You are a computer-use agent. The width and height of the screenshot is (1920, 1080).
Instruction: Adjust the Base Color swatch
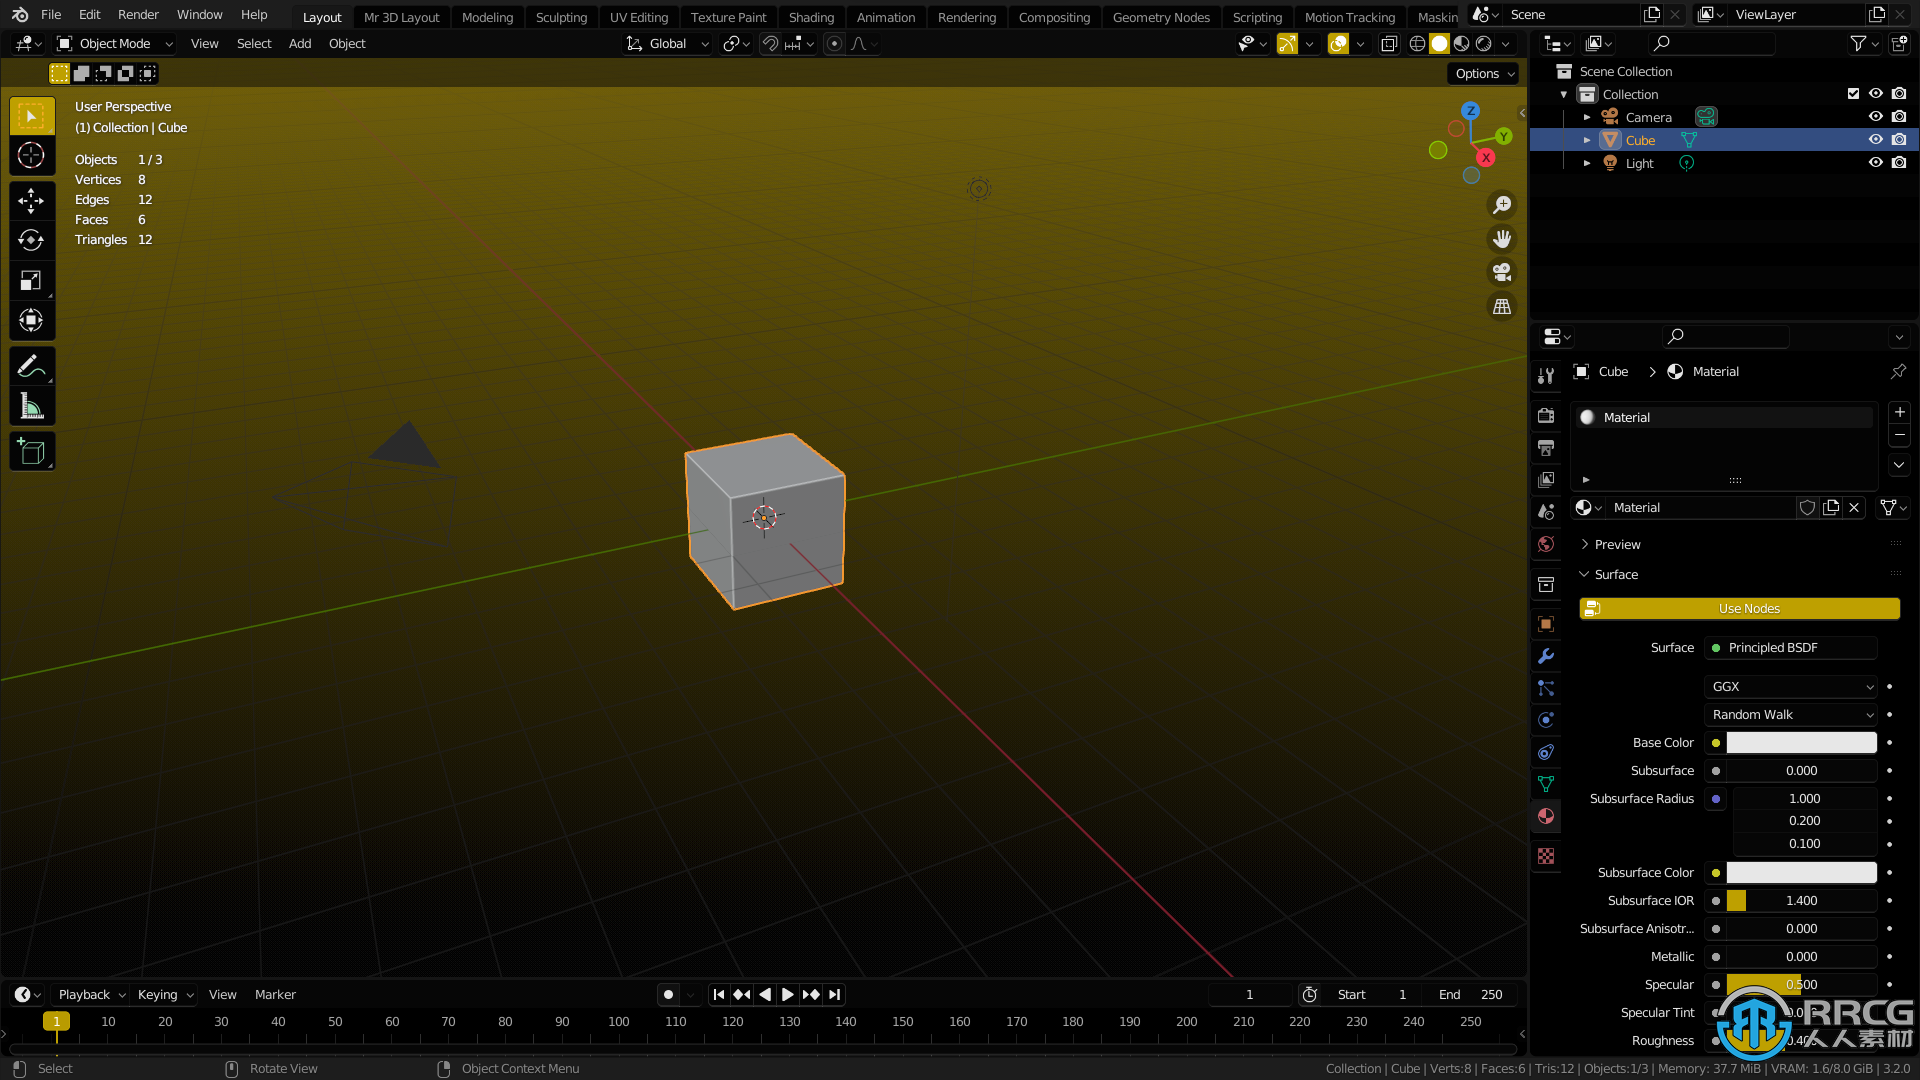pyautogui.click(x=1801, y=741)
